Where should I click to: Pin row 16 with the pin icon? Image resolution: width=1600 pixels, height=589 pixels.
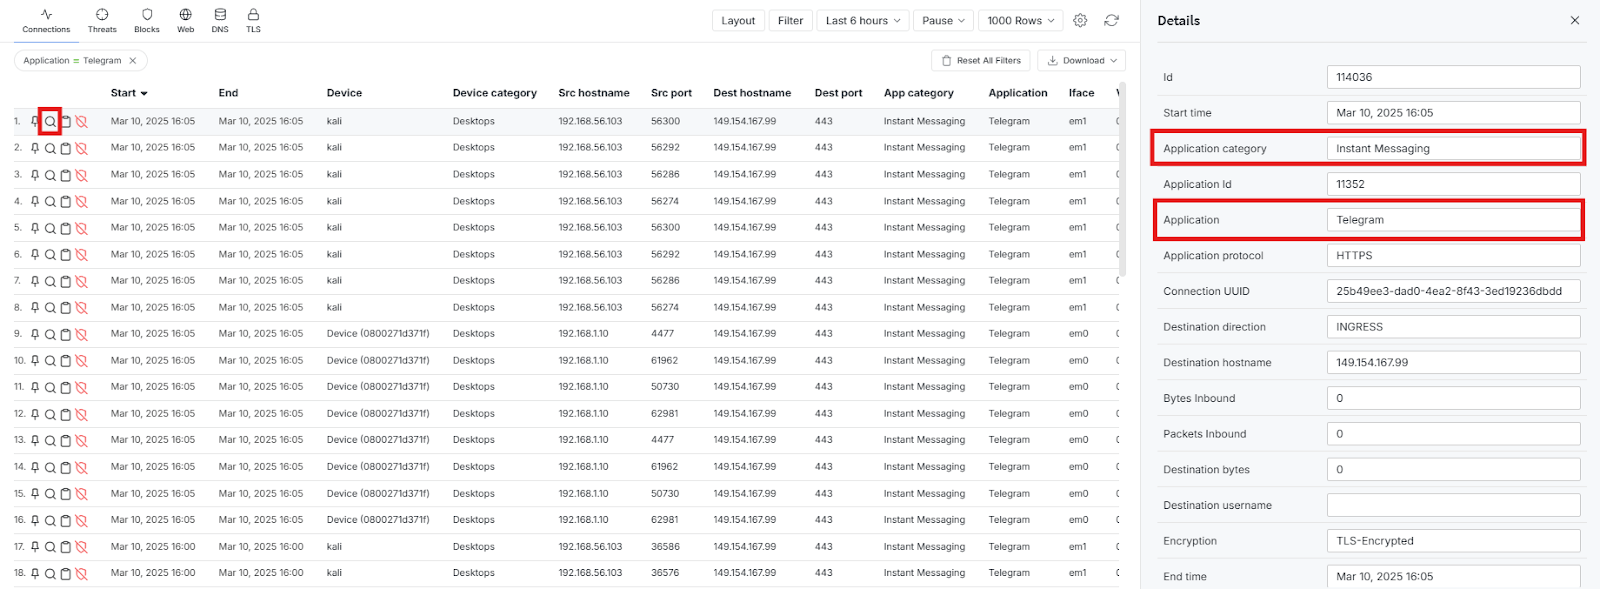point(35,520)
